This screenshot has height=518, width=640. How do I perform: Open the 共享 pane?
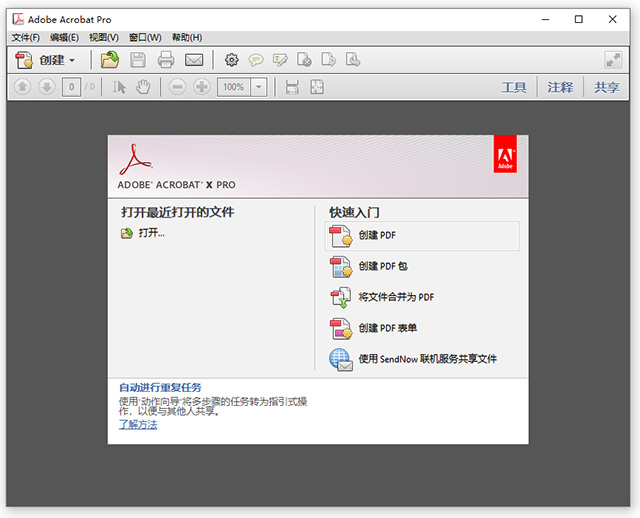[607, 87]
